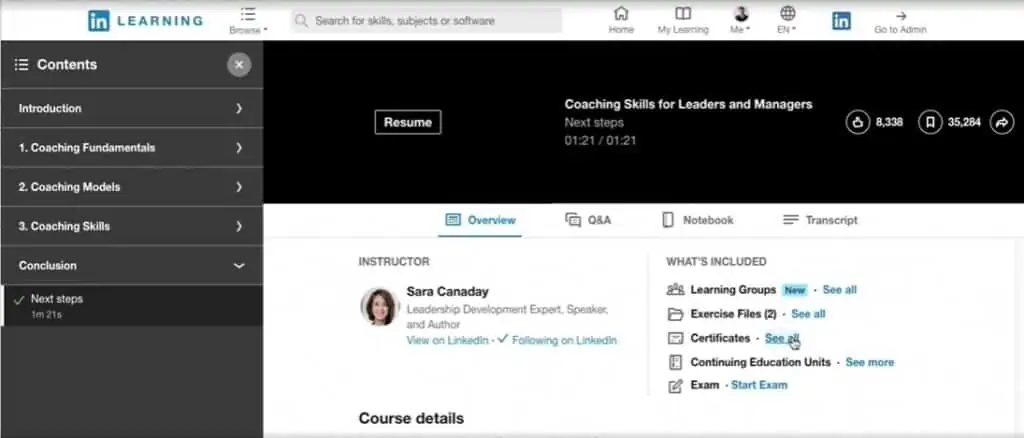1024x438 pixels.
Task: Share the course via arrow icon
Action: click(x=1002, y=122)
